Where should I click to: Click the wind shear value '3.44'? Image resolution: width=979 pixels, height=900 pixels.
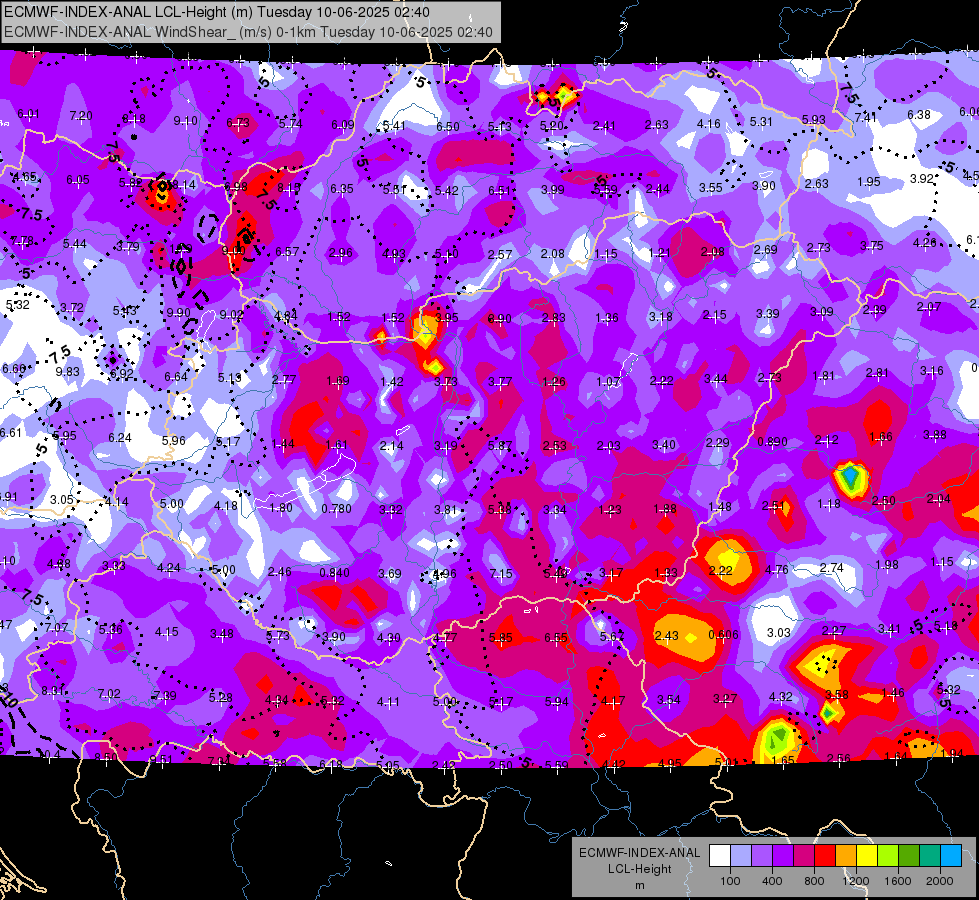click(716, 378)
